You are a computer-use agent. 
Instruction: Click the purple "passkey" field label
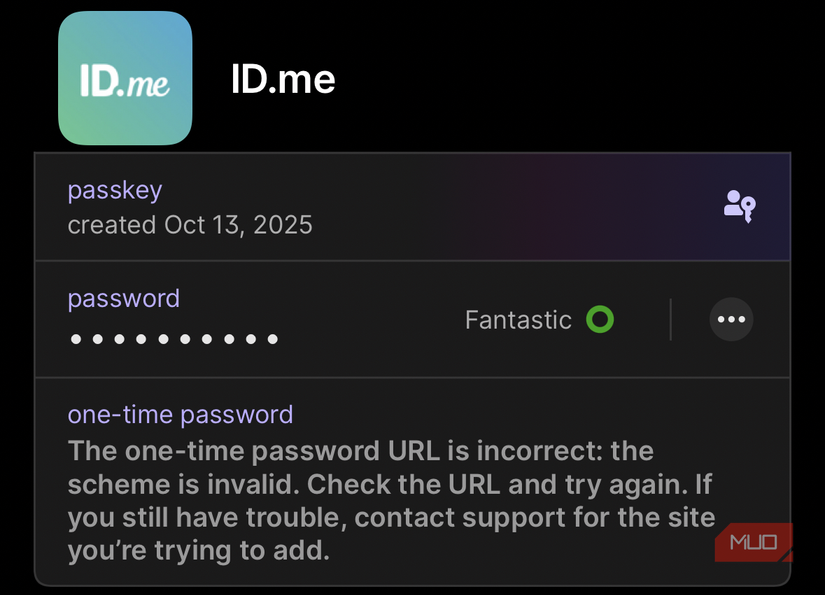(114, 190)
